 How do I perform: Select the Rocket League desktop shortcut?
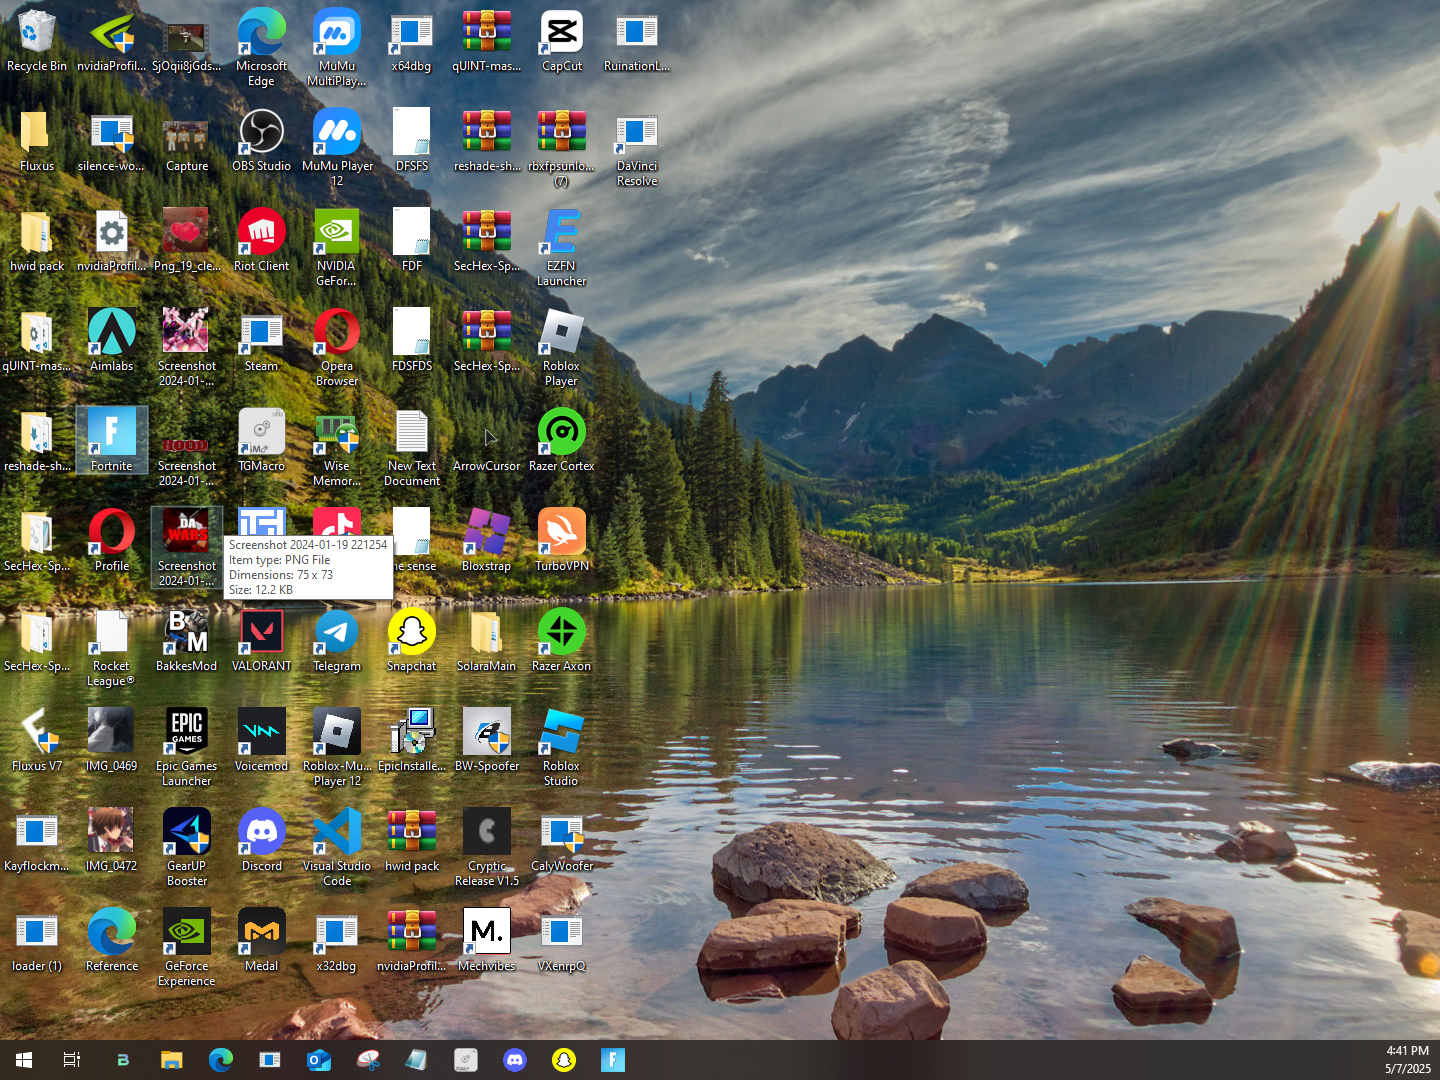tap(112, 647)
